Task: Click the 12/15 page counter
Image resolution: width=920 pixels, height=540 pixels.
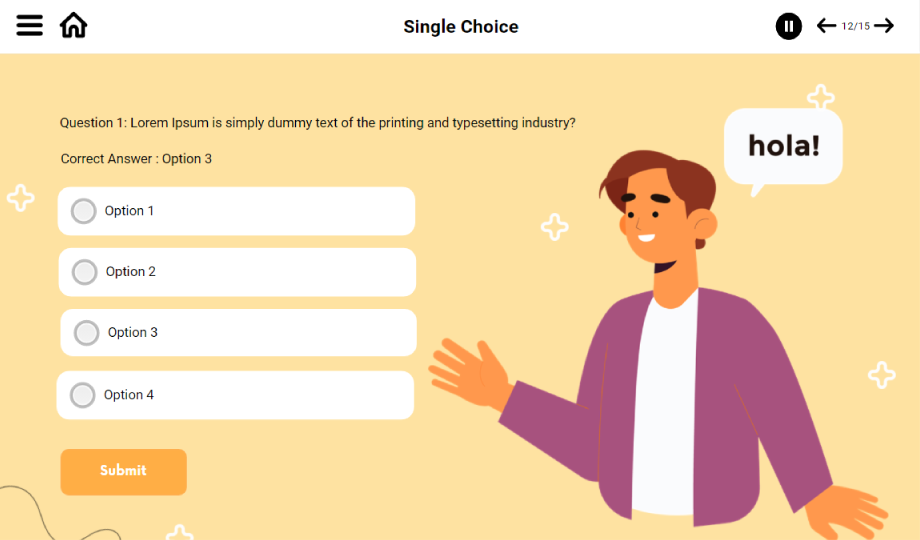Action: tap(856, 26)
